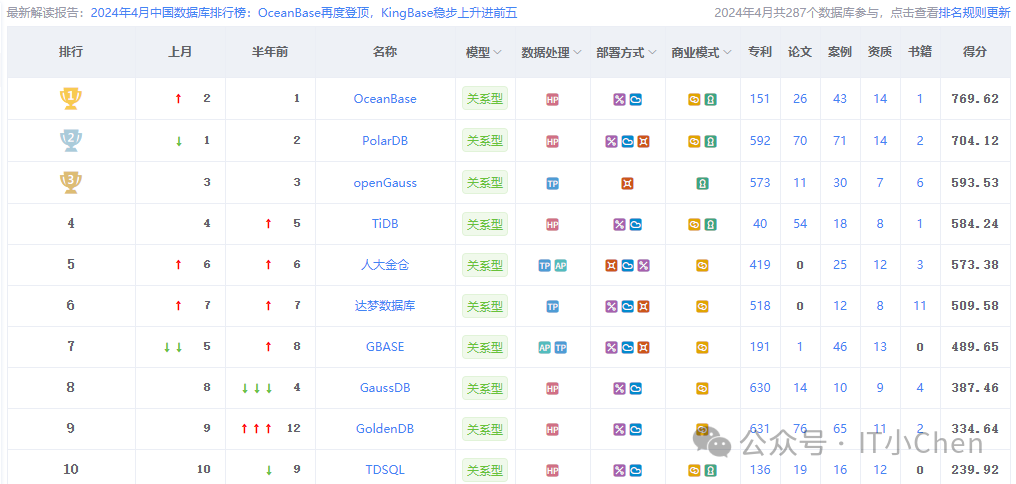
Task: Click TiDB paper count 54
Action: pyautogui.click(x=800, y=224)
